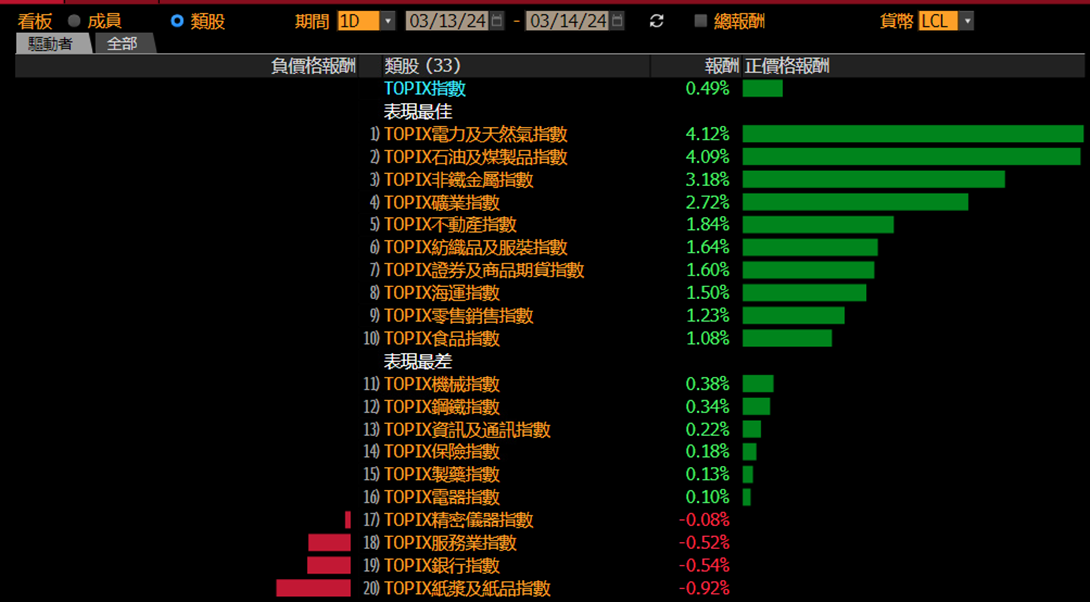Image resolution: width=1090 pixels, height=602 pixels.
Task: Open TOPIX證券及商品期貨指數 row
Action: [x=484, y=270]
